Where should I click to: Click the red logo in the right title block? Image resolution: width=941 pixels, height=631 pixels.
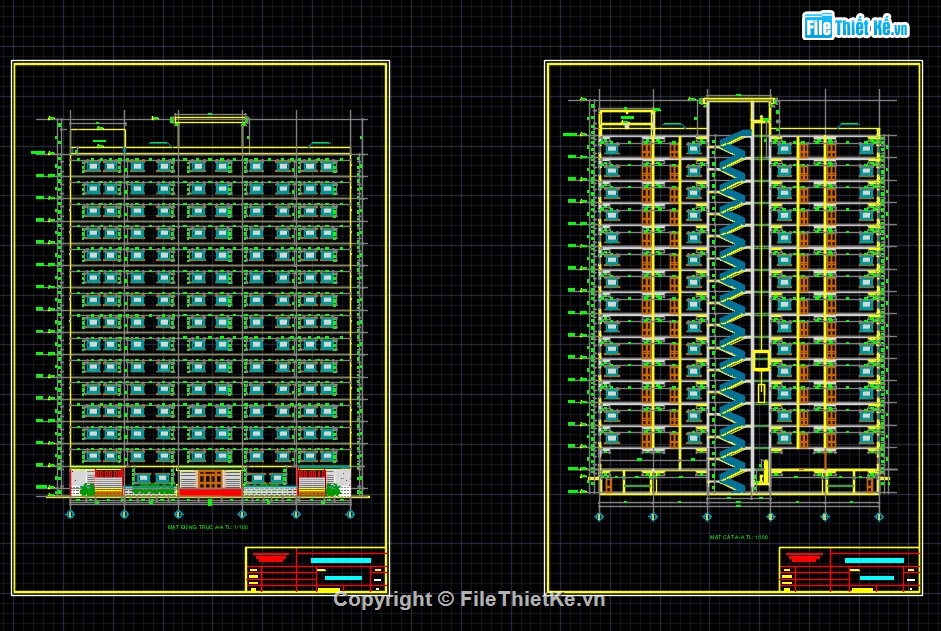[803, 558]
